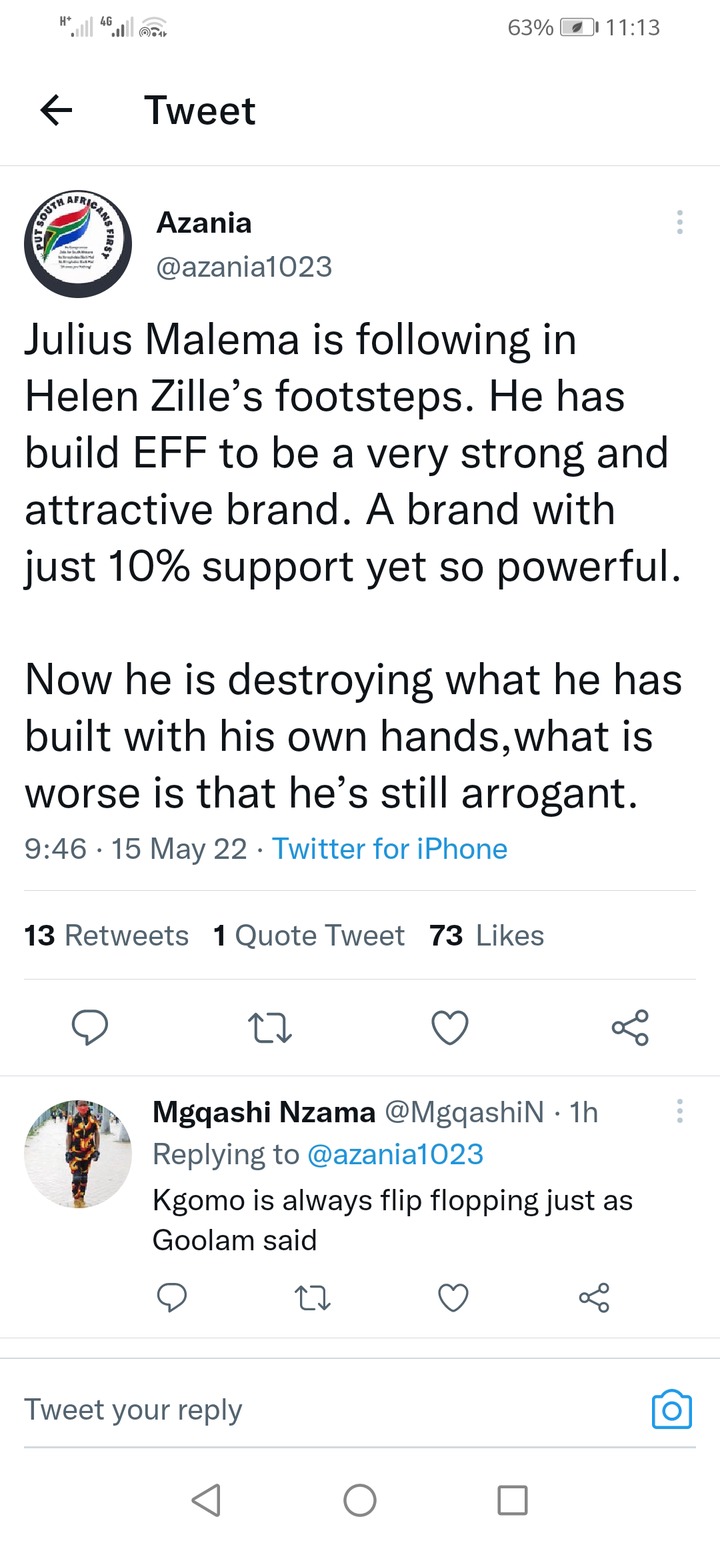The width and height of the screenshot is (720, 1541).
Task: Open the 1 Quote Tweet list
Action: click(x=309, y=935)
